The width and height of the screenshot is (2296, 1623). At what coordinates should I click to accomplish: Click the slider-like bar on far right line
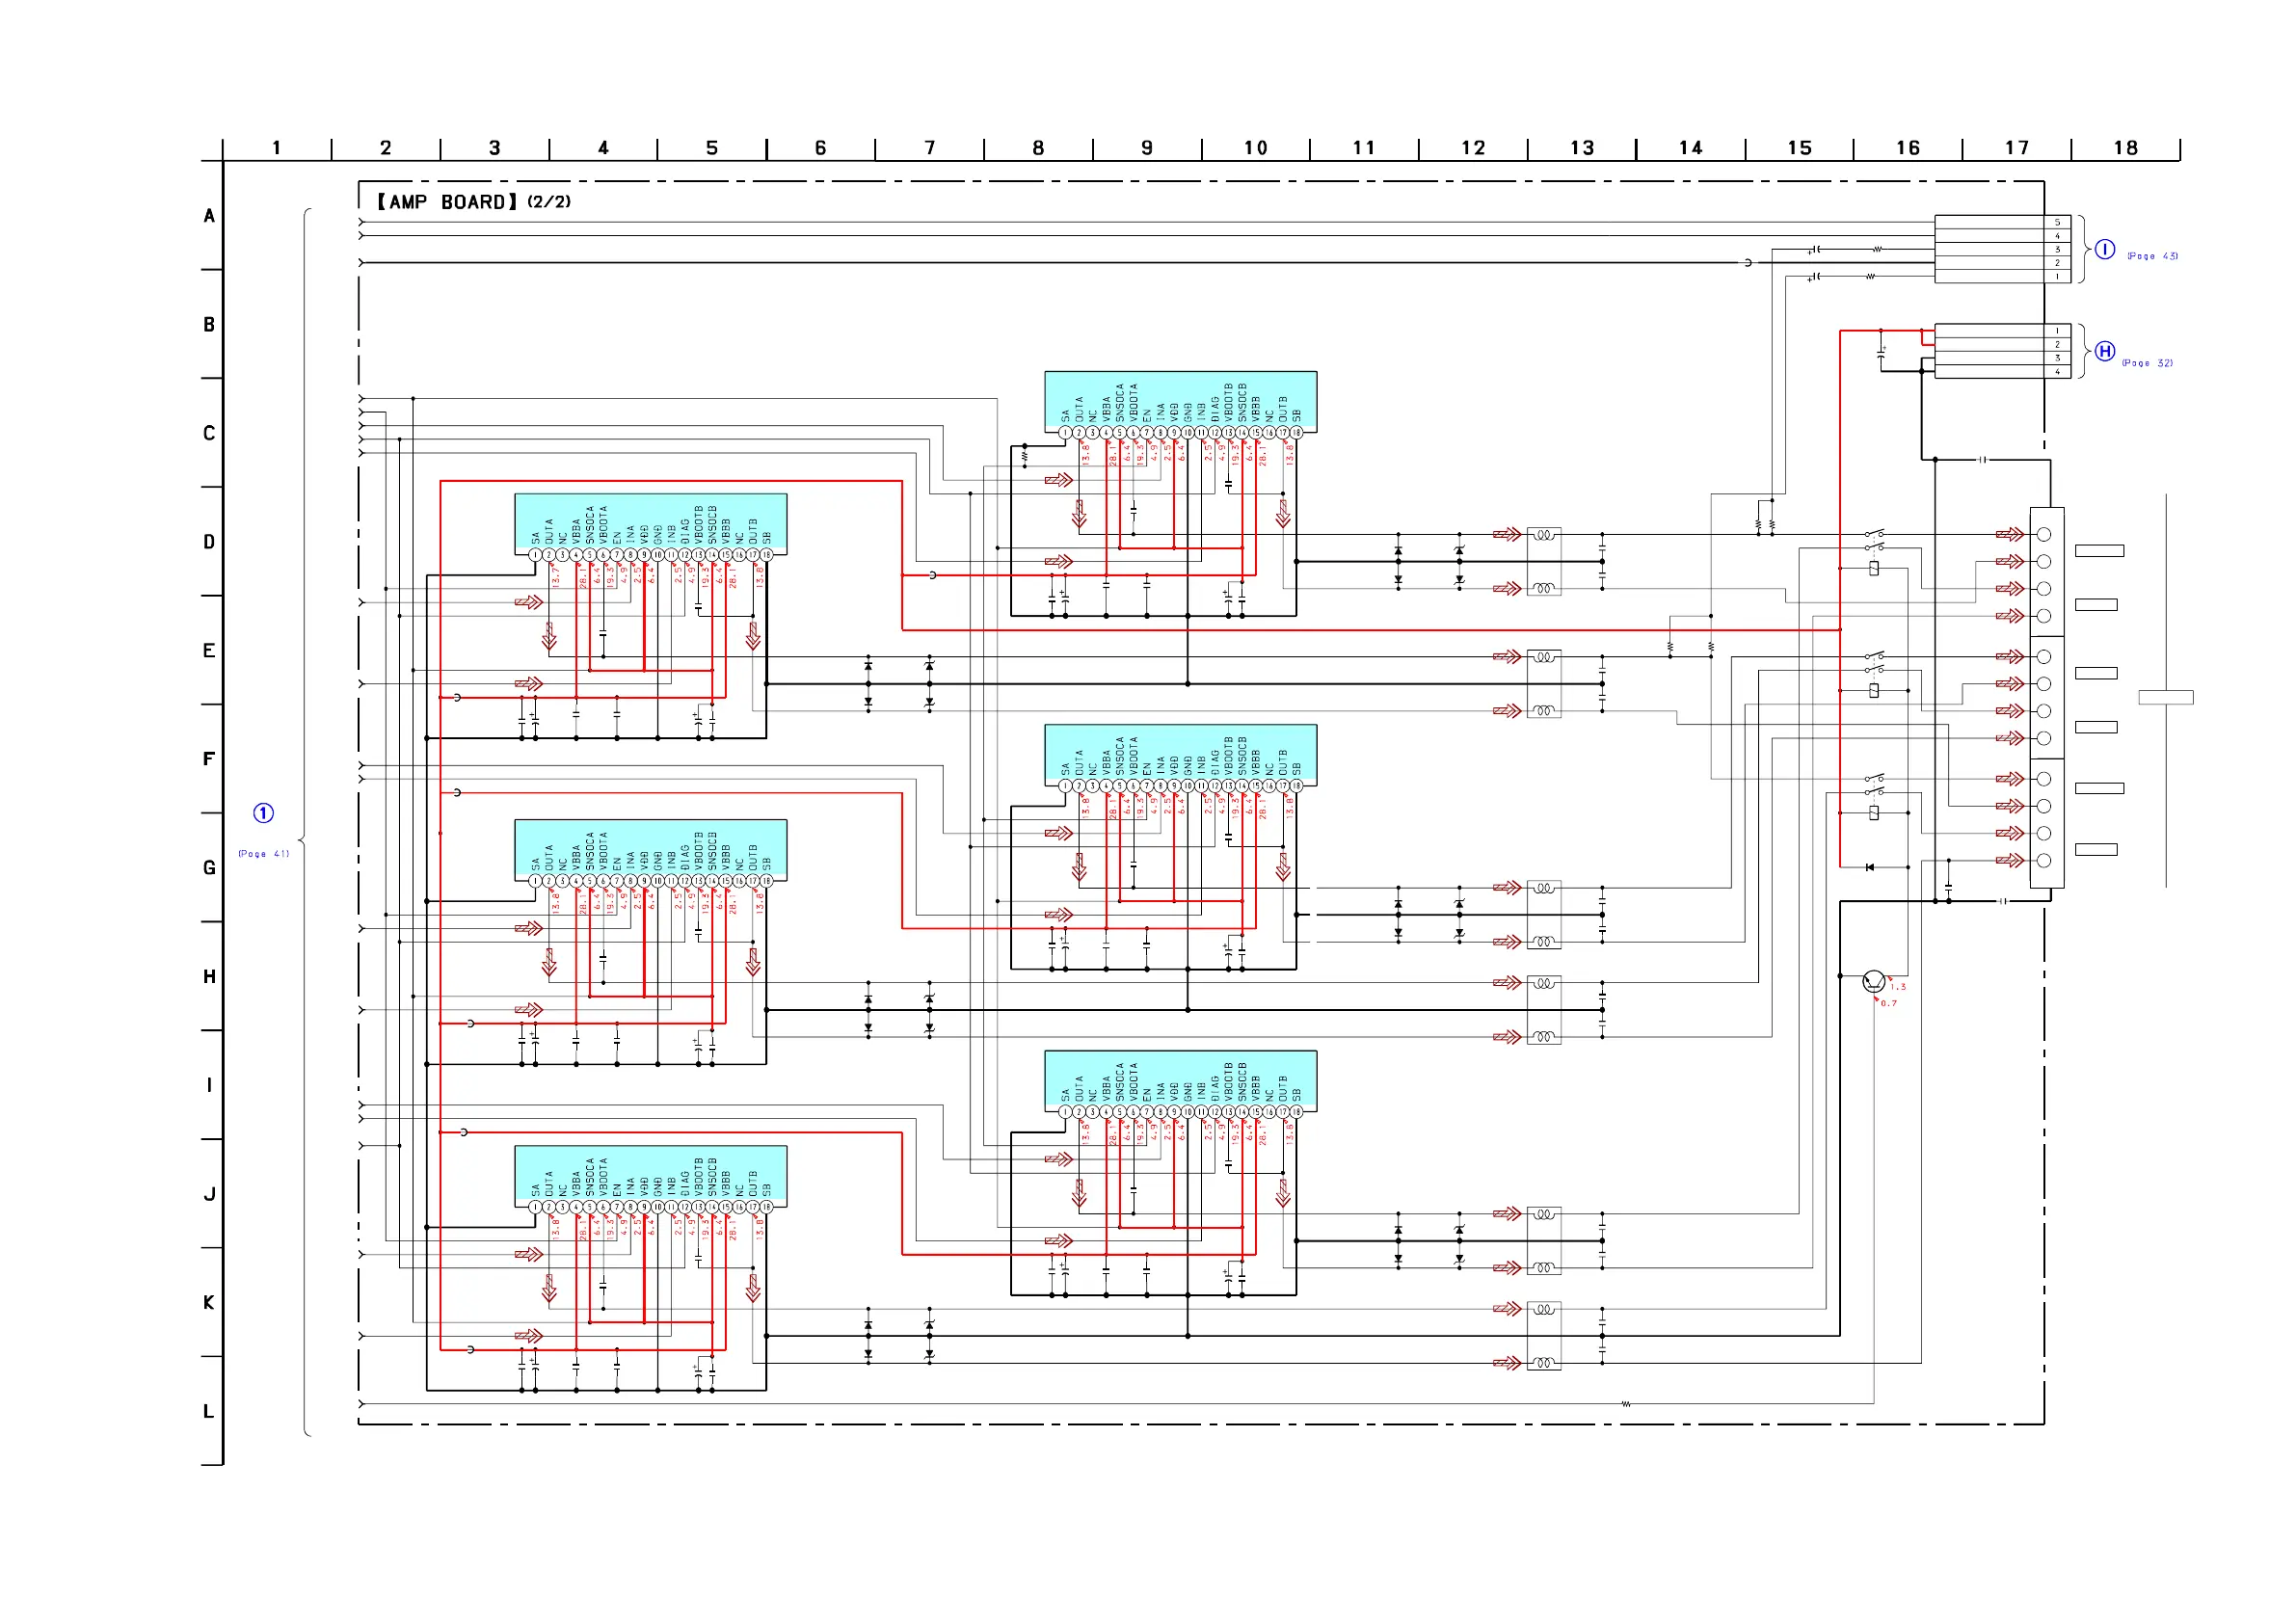[2166, 697]
